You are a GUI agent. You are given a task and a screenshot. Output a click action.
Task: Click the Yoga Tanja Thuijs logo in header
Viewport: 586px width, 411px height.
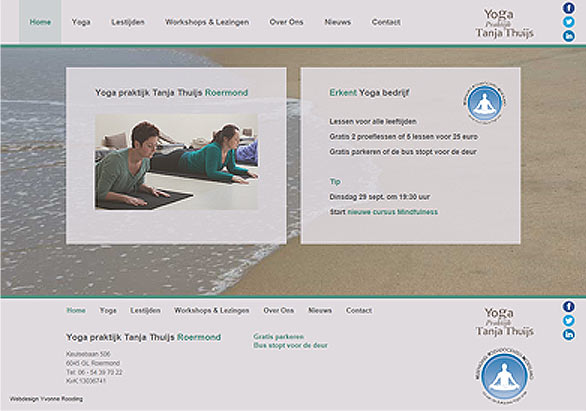[x=504, y=24]
